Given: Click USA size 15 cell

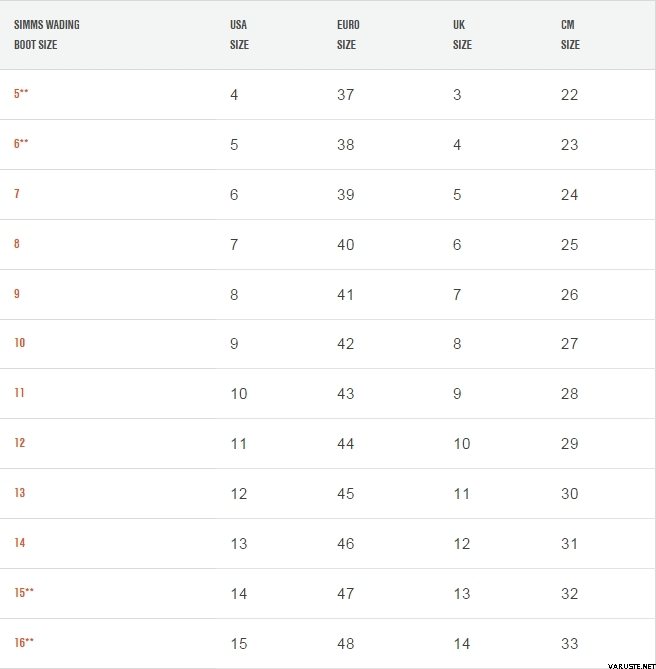Looking at the screenshot, I should tap(239, 643).
